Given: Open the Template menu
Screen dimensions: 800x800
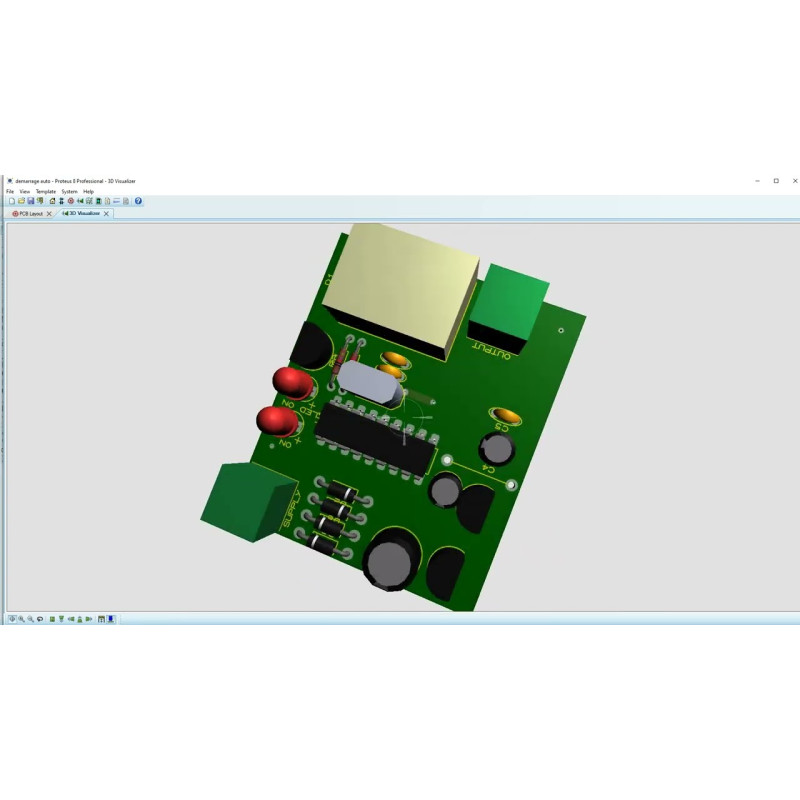Looking at the screenshot, I should pos(46,191).
